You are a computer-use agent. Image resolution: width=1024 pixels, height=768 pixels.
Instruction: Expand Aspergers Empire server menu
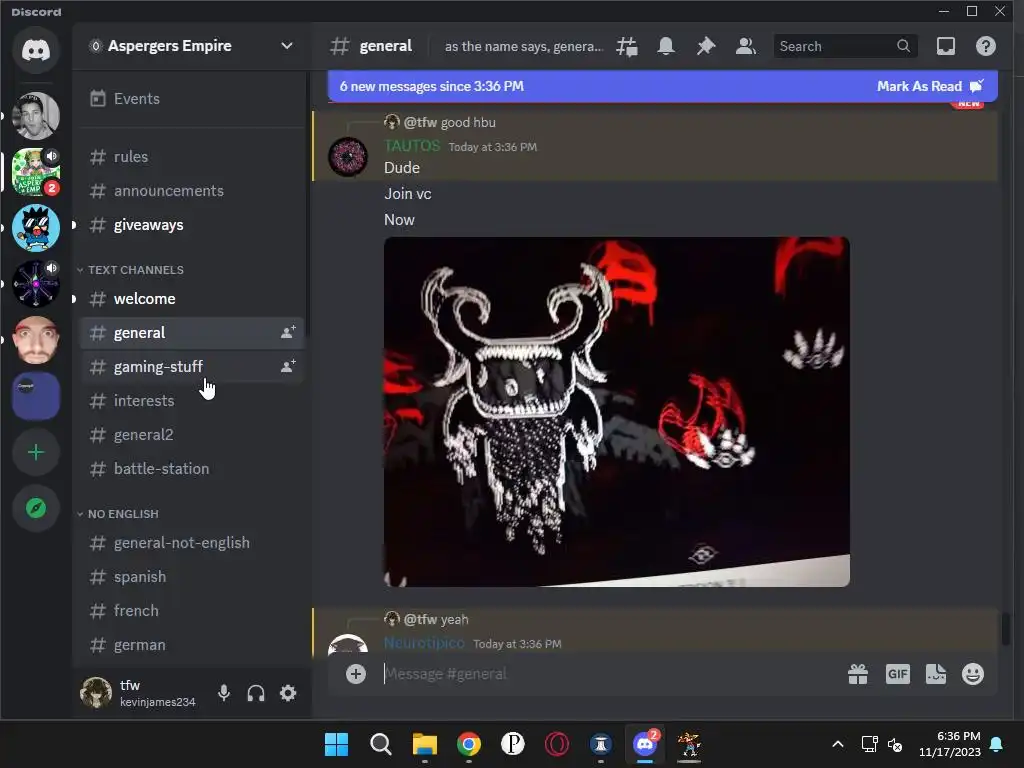point(287,46)
